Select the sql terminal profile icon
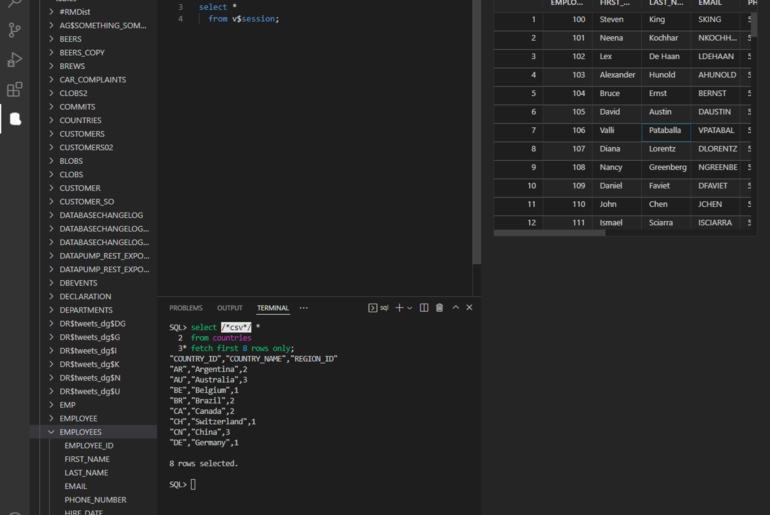This screenshot has width=770, height=515. pos(373,308)
